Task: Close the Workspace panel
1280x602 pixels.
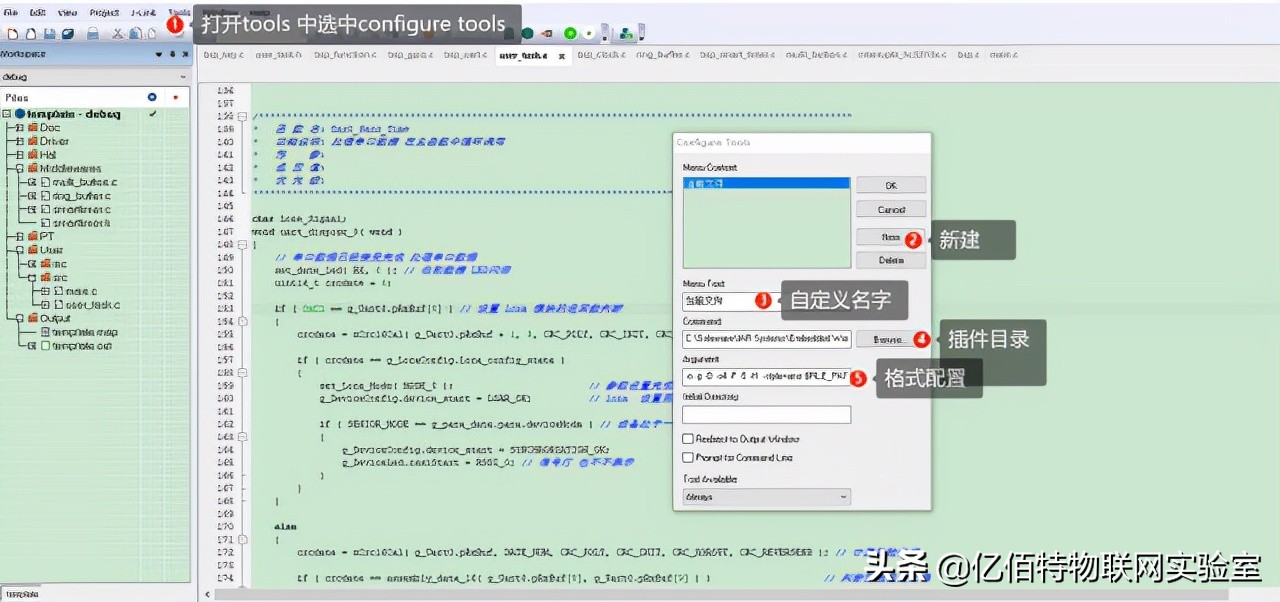Action: pyautogui.click(x=186, y=55)
